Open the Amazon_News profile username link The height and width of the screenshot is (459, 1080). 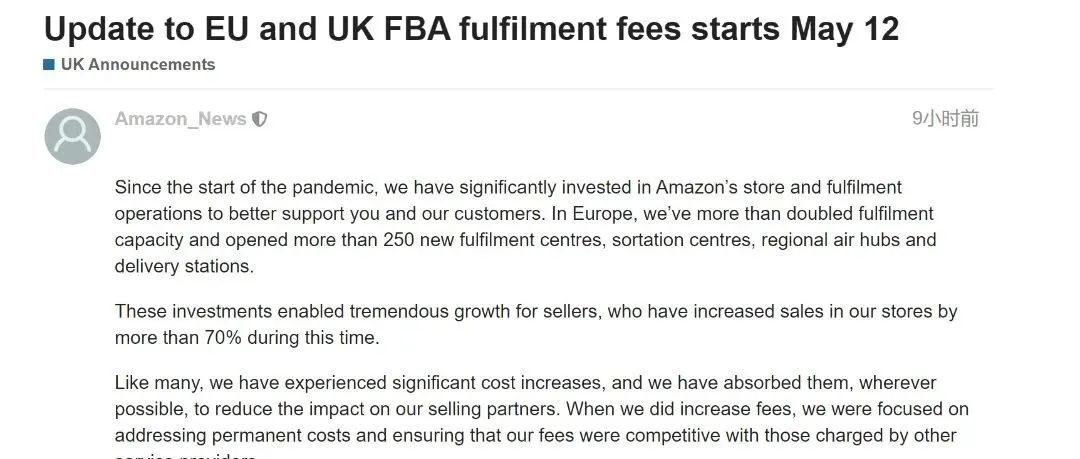[180, 119]
